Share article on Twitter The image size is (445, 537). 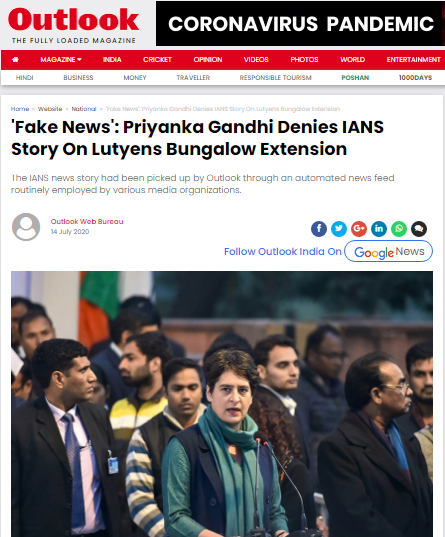(339, 228)
